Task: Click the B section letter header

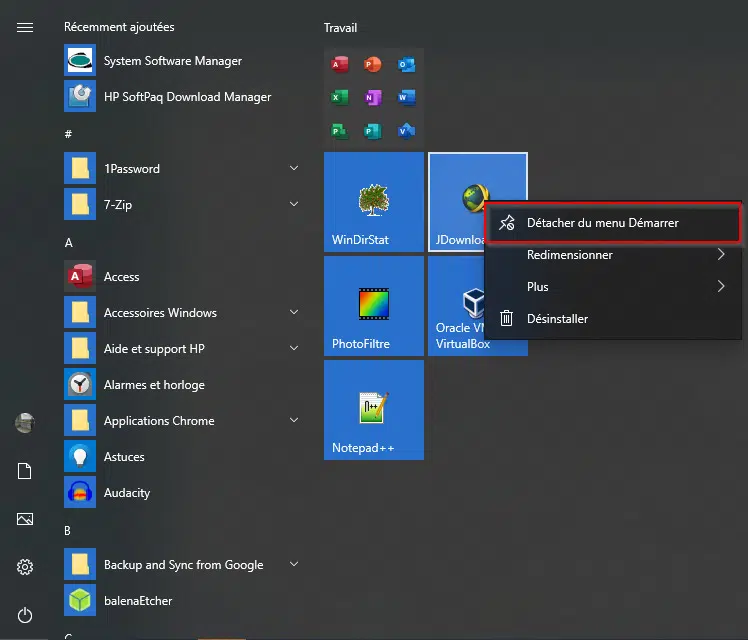Action: [68, 530]
